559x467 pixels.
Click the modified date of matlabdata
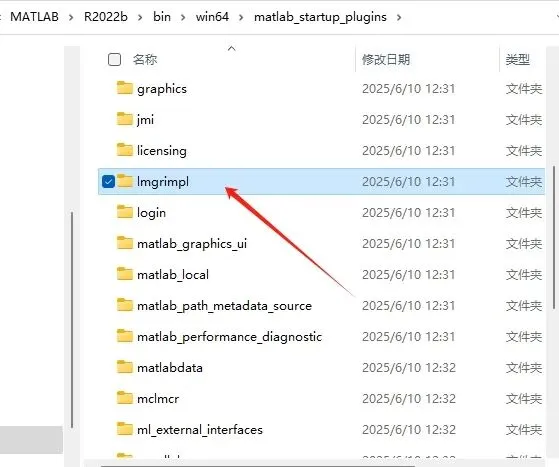pyautogui.click(x=409, y=368)
